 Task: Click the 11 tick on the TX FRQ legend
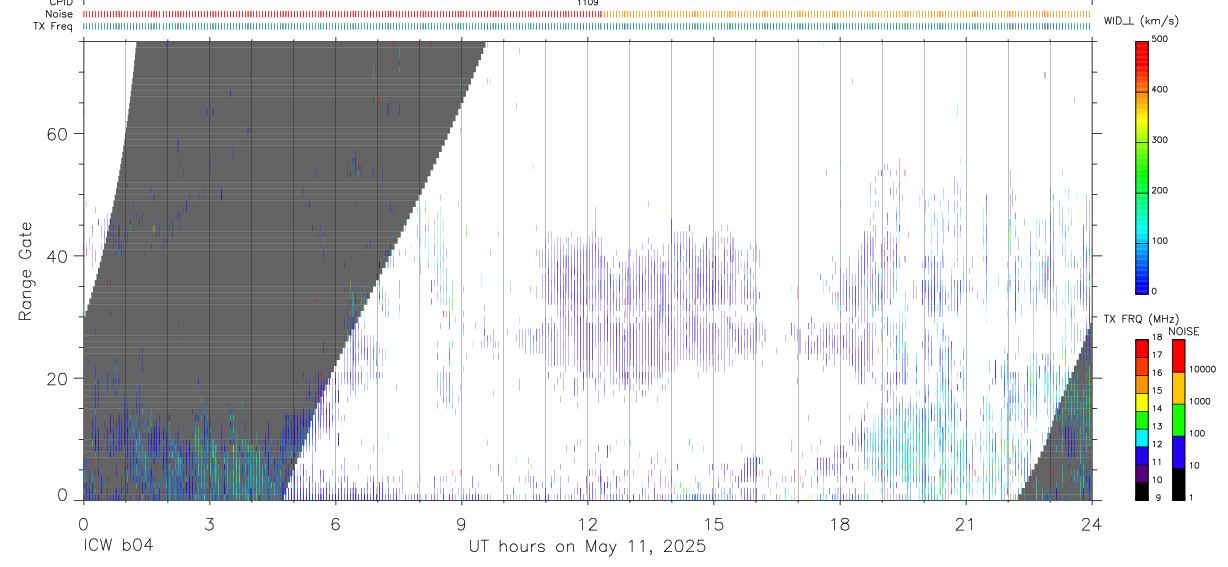(x=1156, y=462)
